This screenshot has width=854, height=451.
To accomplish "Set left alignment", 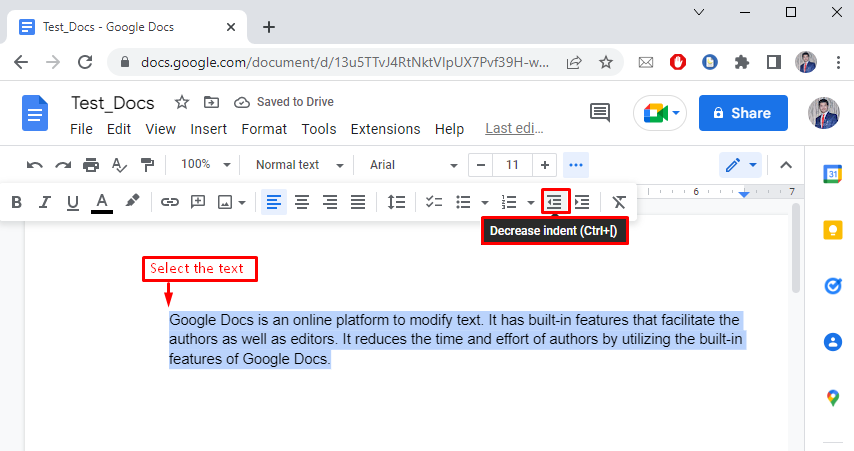I will [274, 202].
